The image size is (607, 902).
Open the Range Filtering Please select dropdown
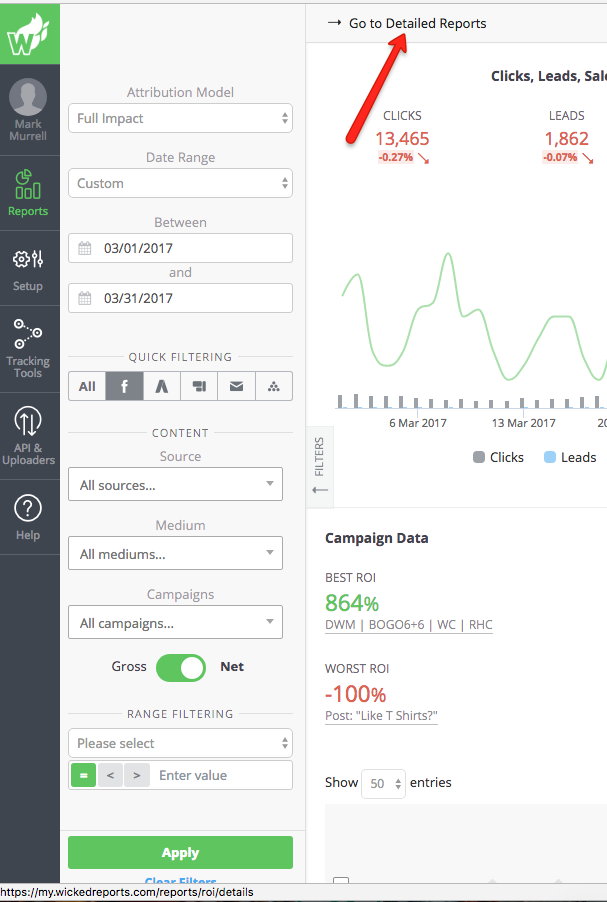click(x=180, y=743)
